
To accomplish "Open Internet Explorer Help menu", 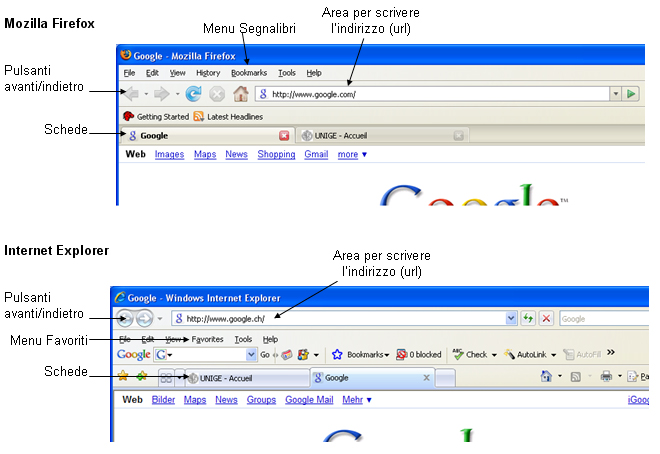I will point(270,339).
